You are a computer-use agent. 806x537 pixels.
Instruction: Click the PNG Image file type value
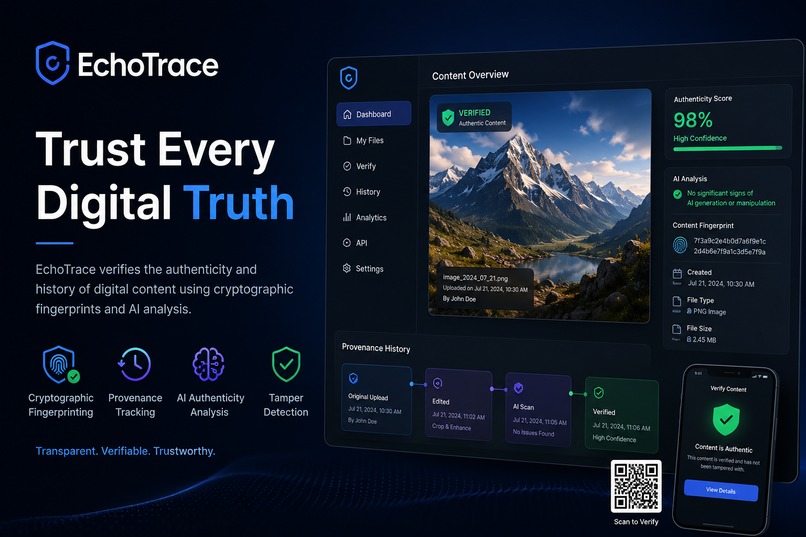click(710, 311)
